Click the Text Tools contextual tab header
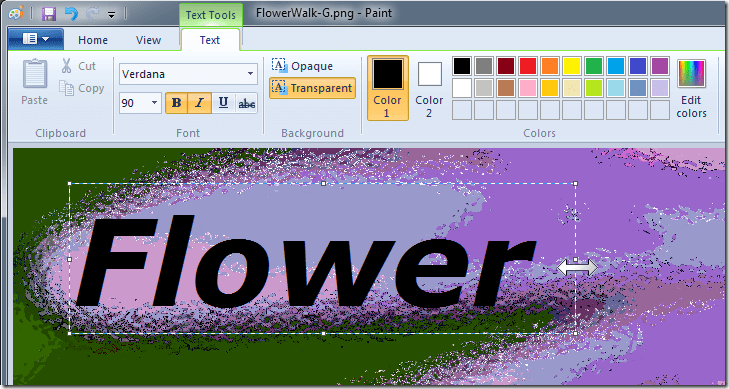Screen dimensions: 729x389 pos(211,15)
